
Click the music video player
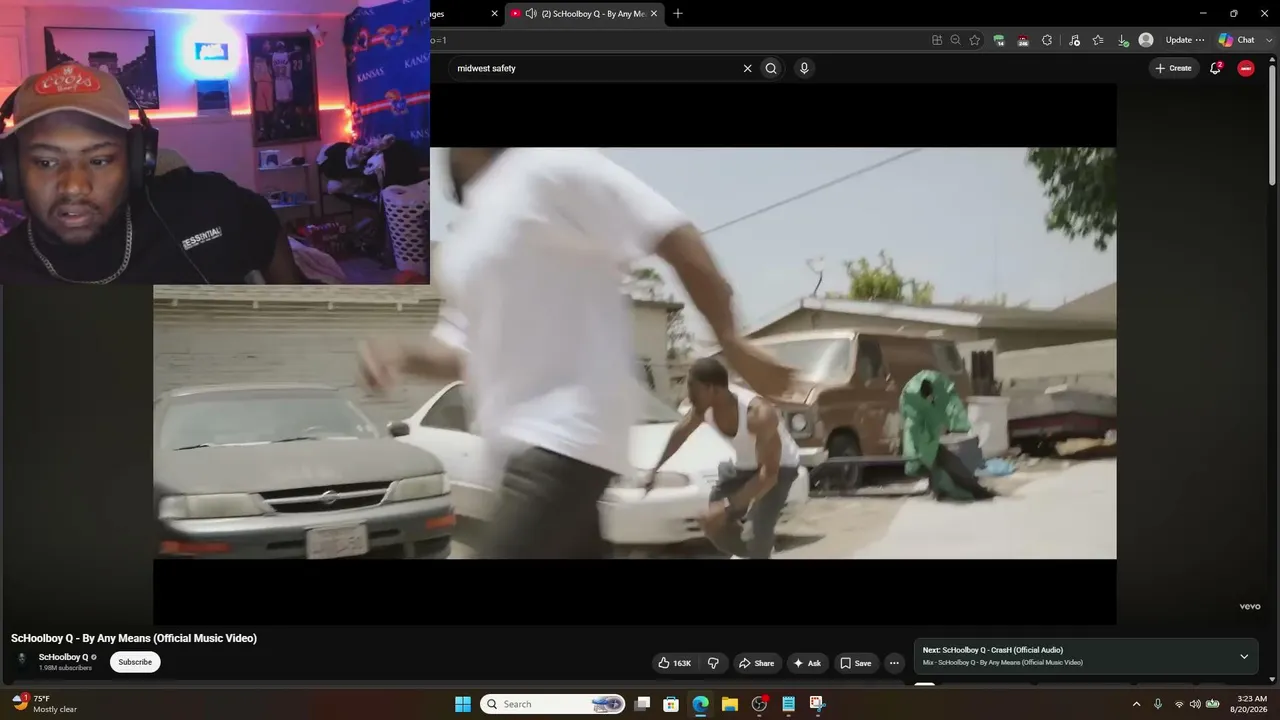[634, 353]
